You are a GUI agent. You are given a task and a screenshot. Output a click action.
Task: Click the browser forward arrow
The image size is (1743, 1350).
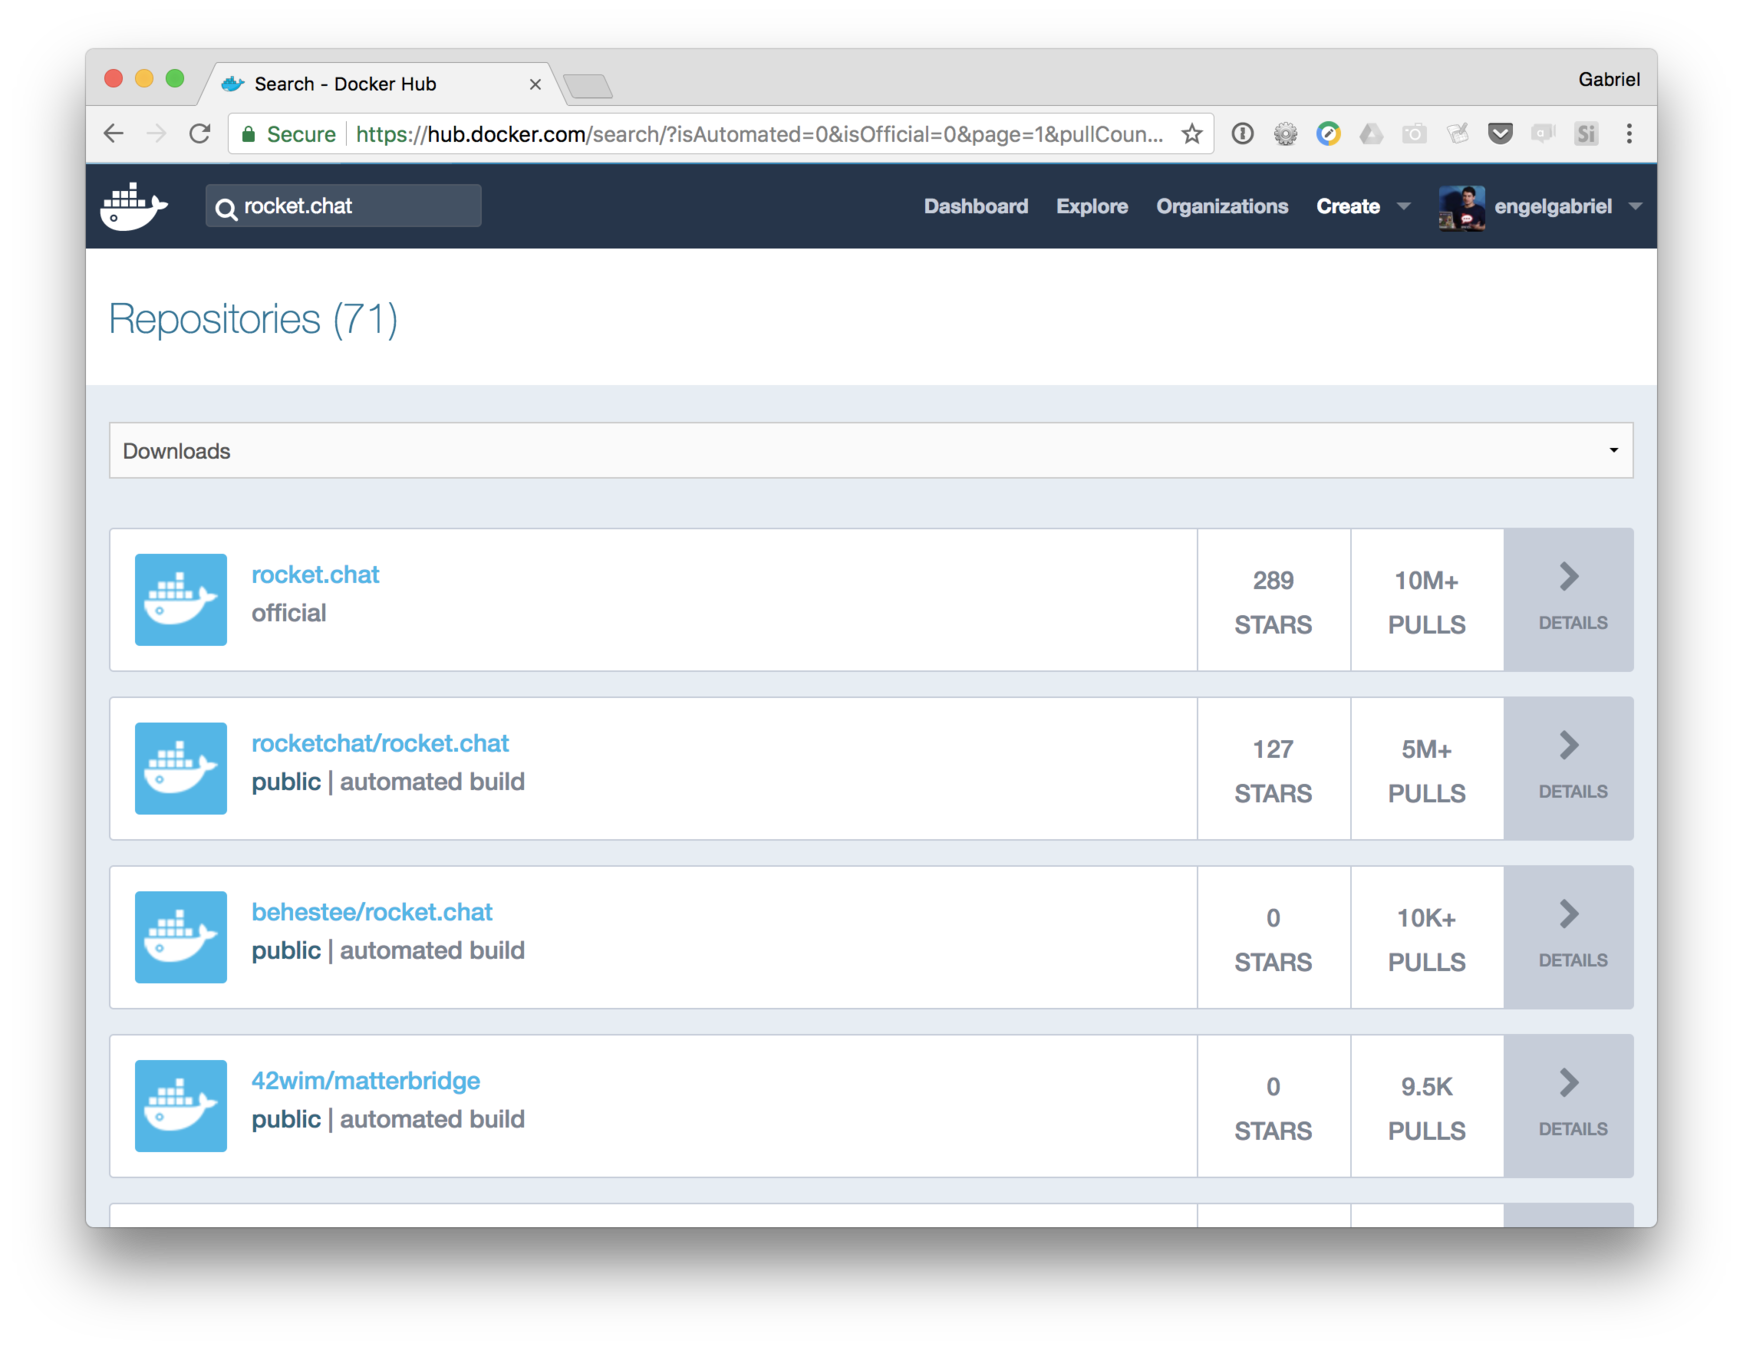click(x=157, y=134)
